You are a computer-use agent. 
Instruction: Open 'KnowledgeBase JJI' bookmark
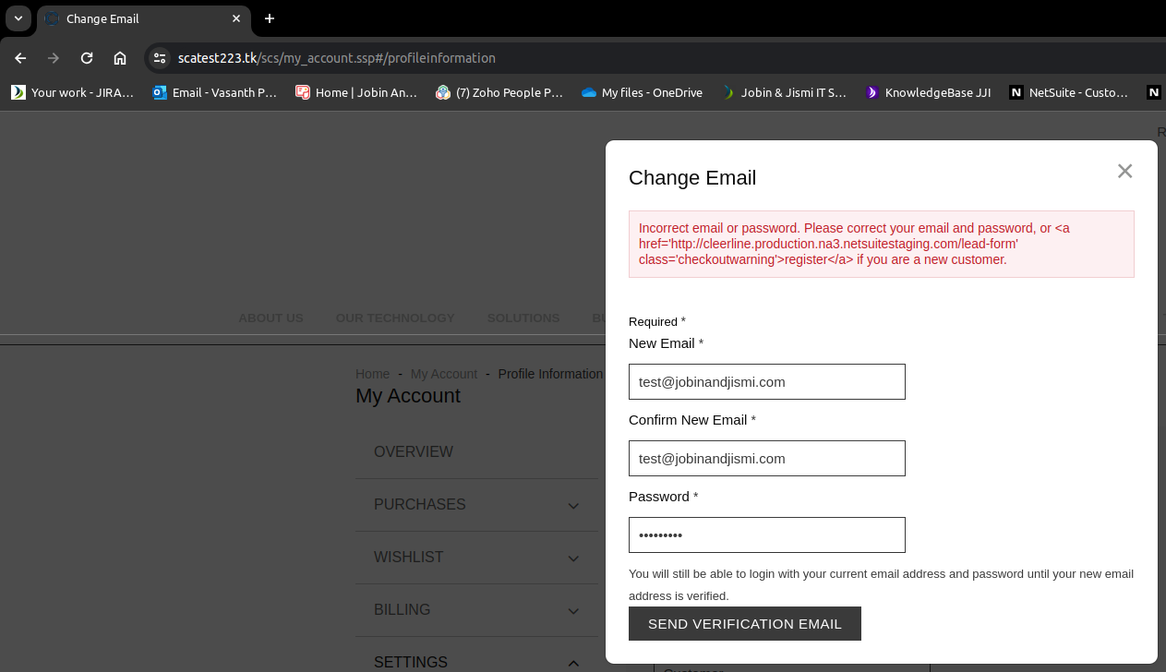tap(928, 92)
